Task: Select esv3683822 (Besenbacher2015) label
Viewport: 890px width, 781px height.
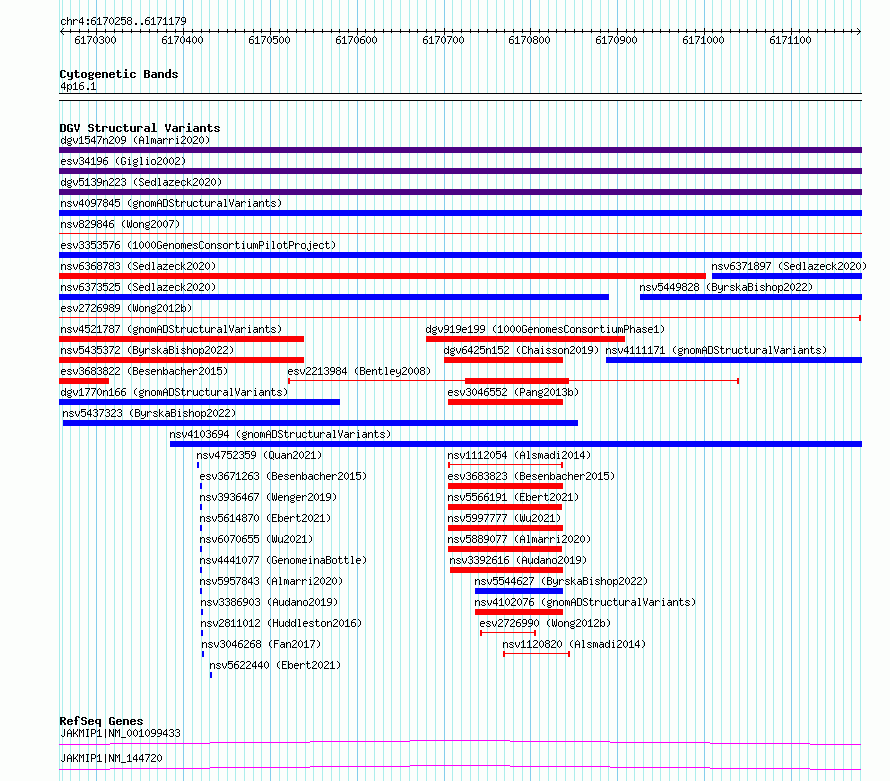Action: pyautogui.click(x=144, y=371)
